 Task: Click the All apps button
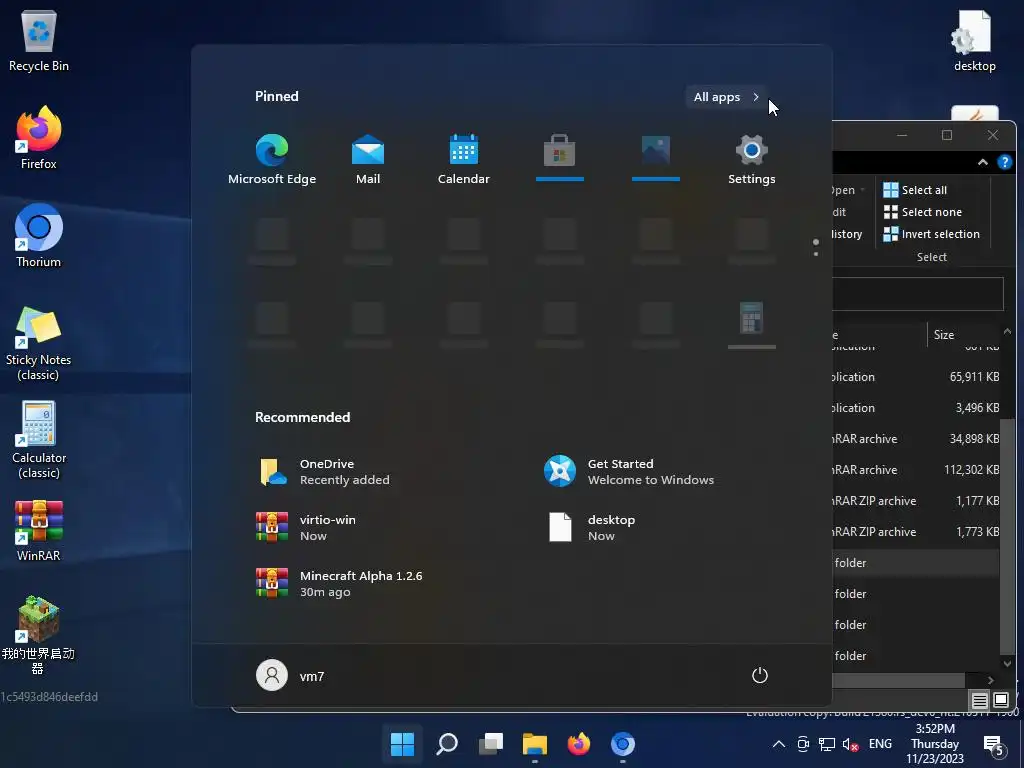point(726,97)
